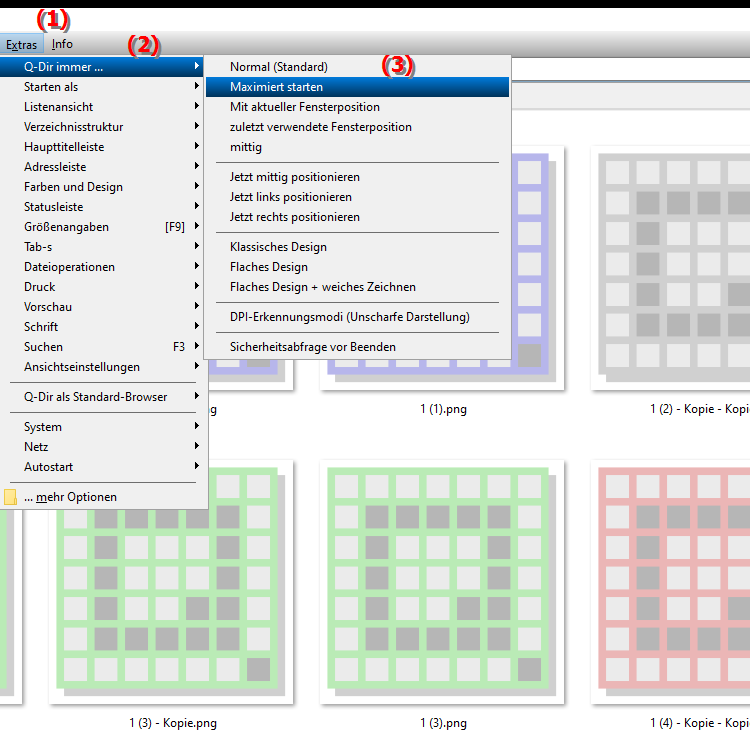
Task: Click Jetzt links positionieren
Action: click(357, 197)
